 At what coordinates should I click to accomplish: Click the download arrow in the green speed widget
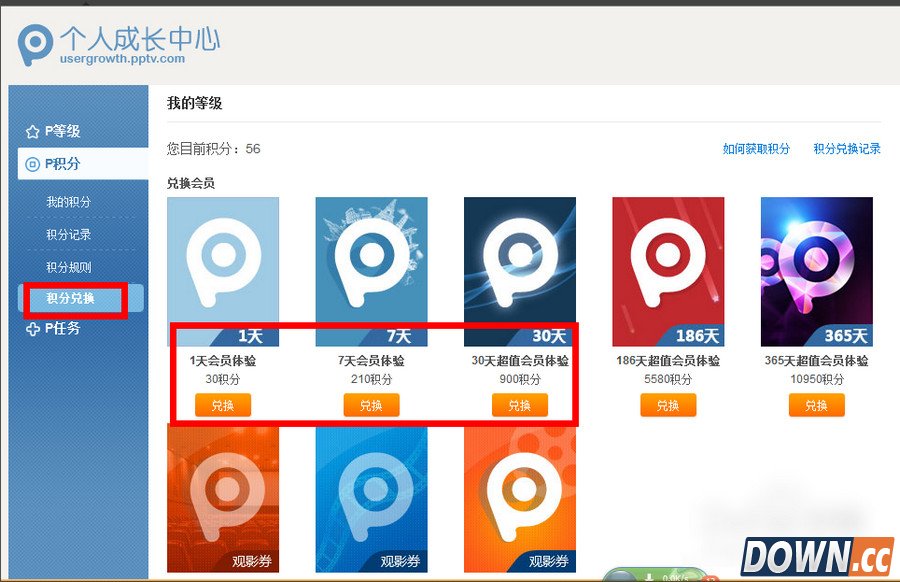[650, 577]
